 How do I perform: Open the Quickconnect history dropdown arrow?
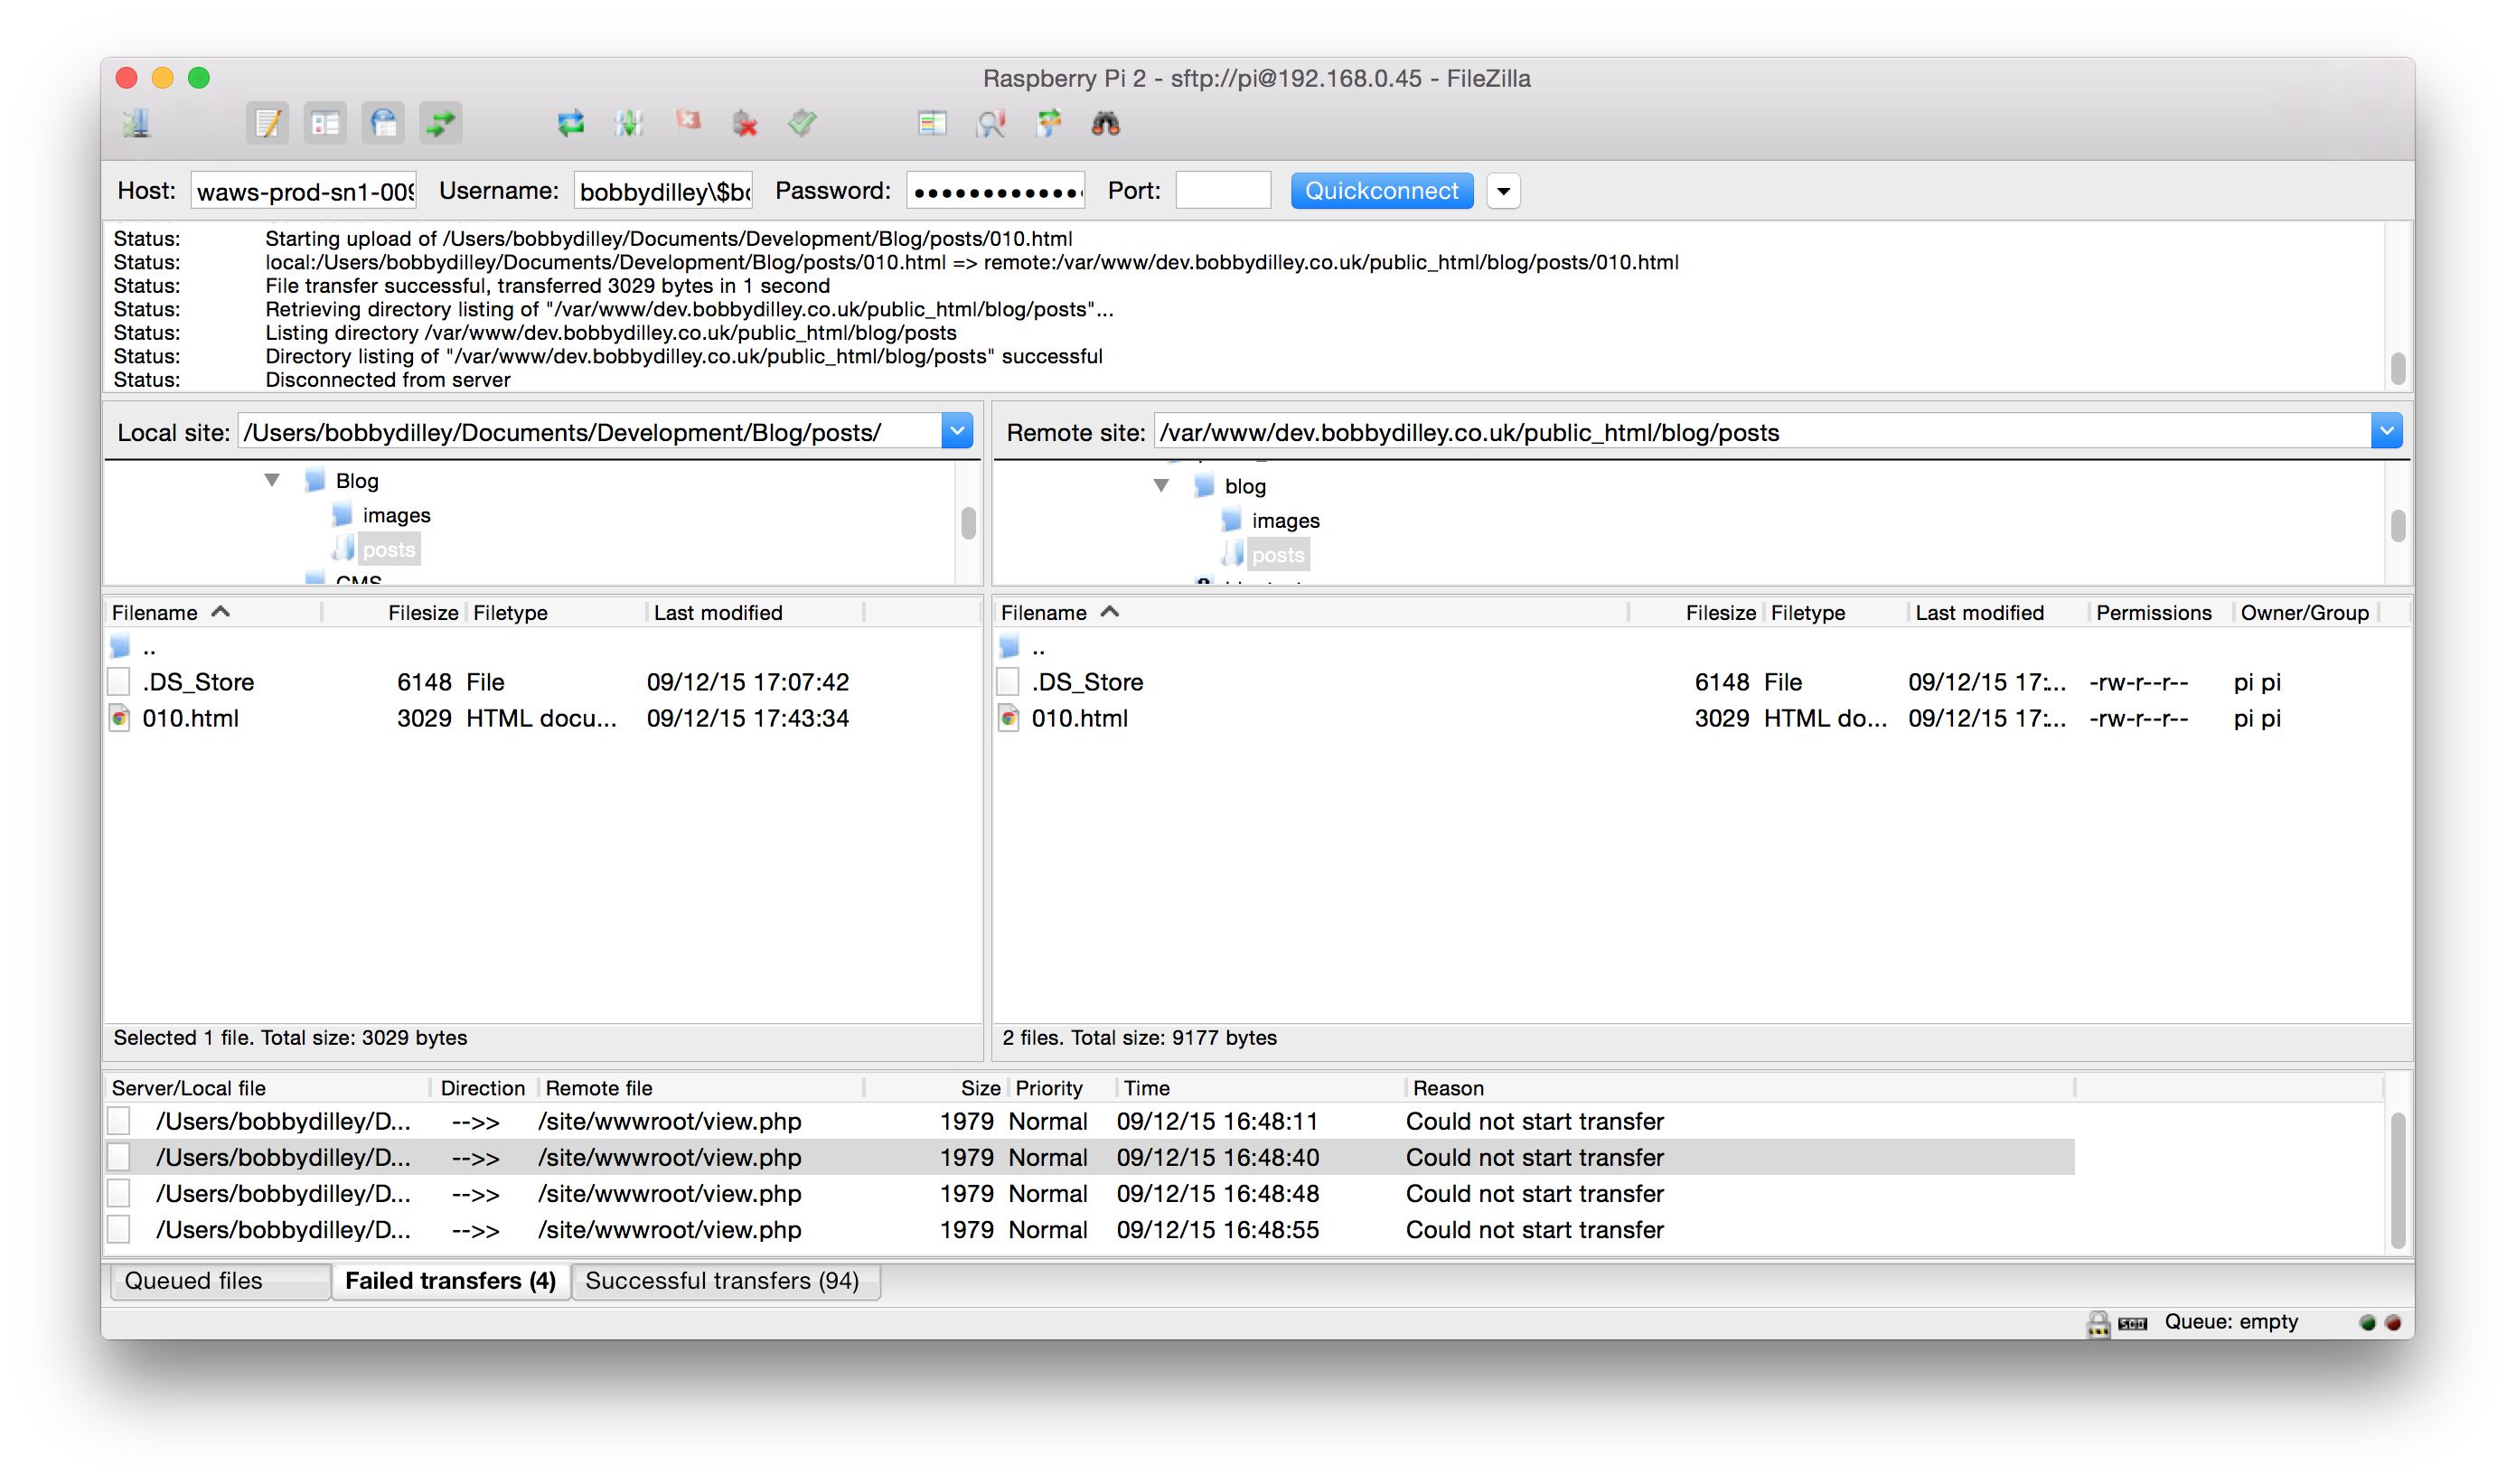(x=1503, y=191)
